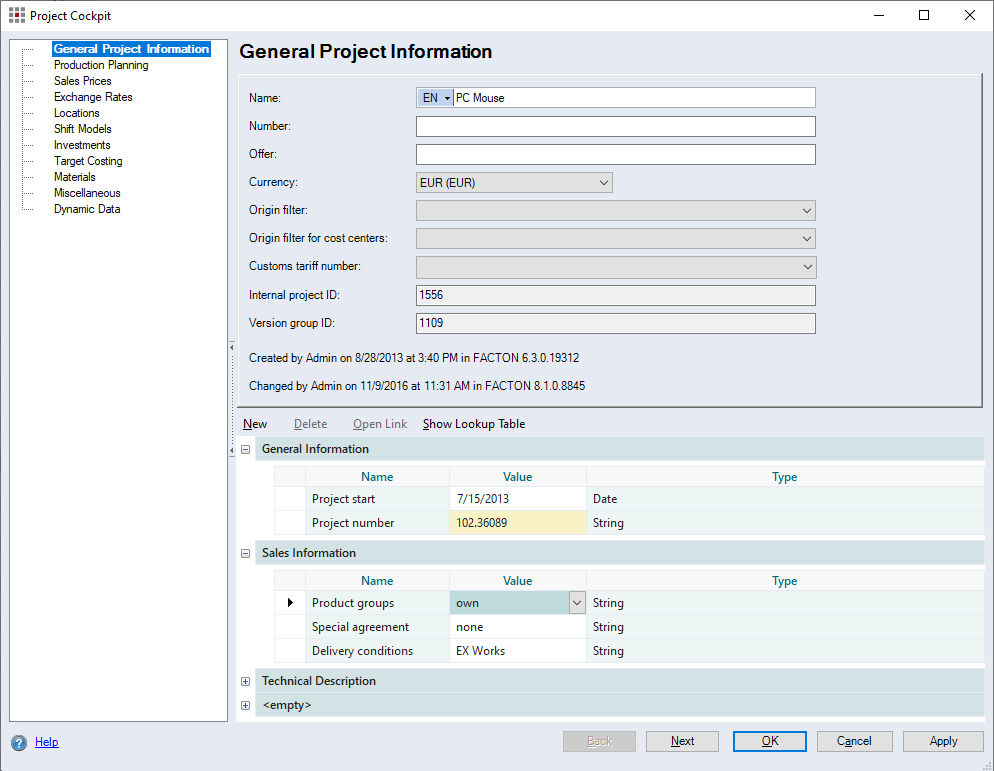Open Exchange Rates in the navigation tree
The height and width of the screenshot is (771, 994).
coord(93,97)
